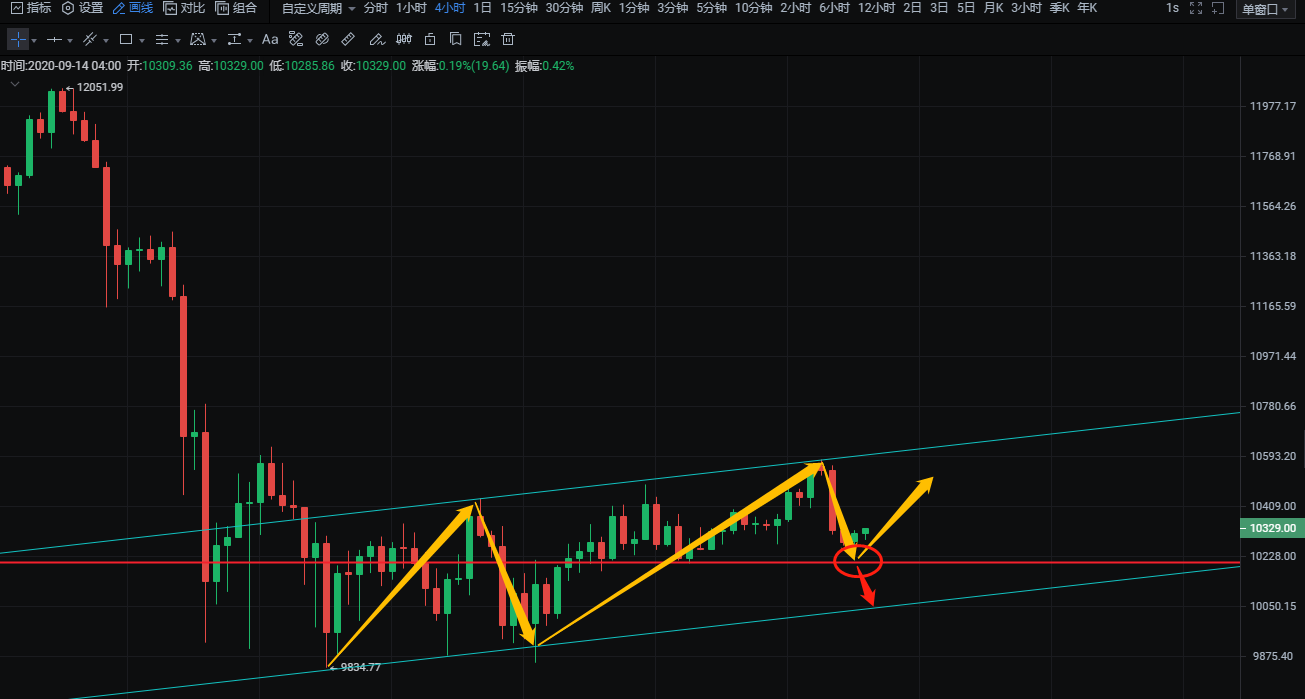This screenshot has width=1305, height=699.
Task: Toggle the 指标 indicators panel
Action: coord(30,8)
